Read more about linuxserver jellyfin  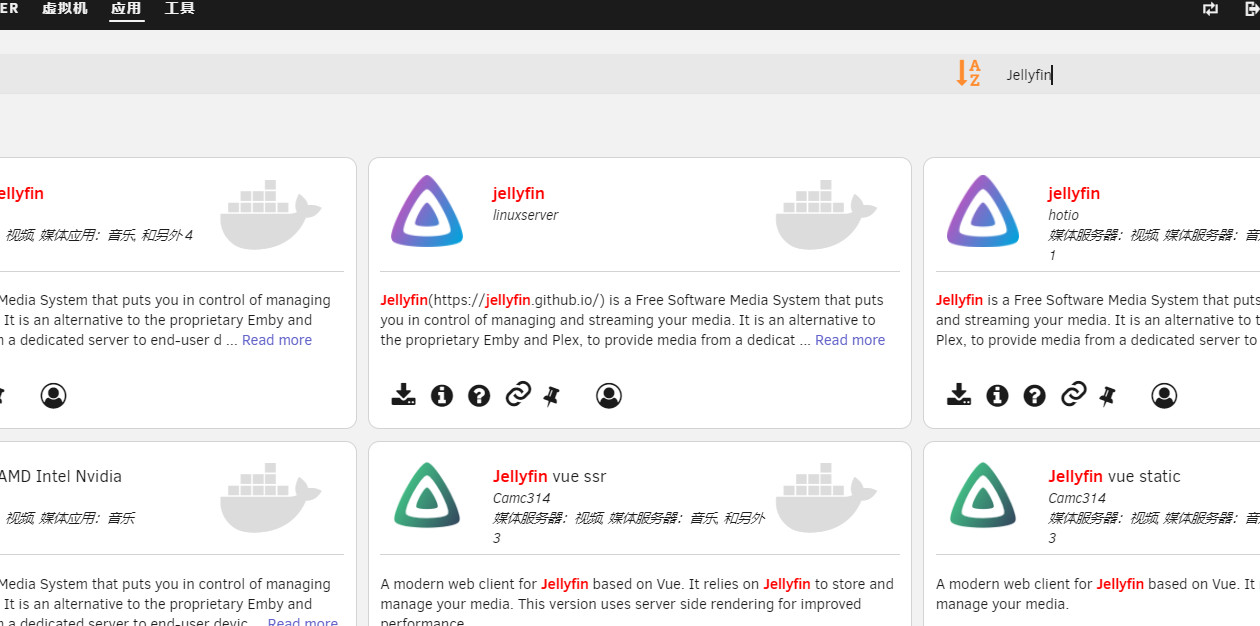click(x=850, y=340)
